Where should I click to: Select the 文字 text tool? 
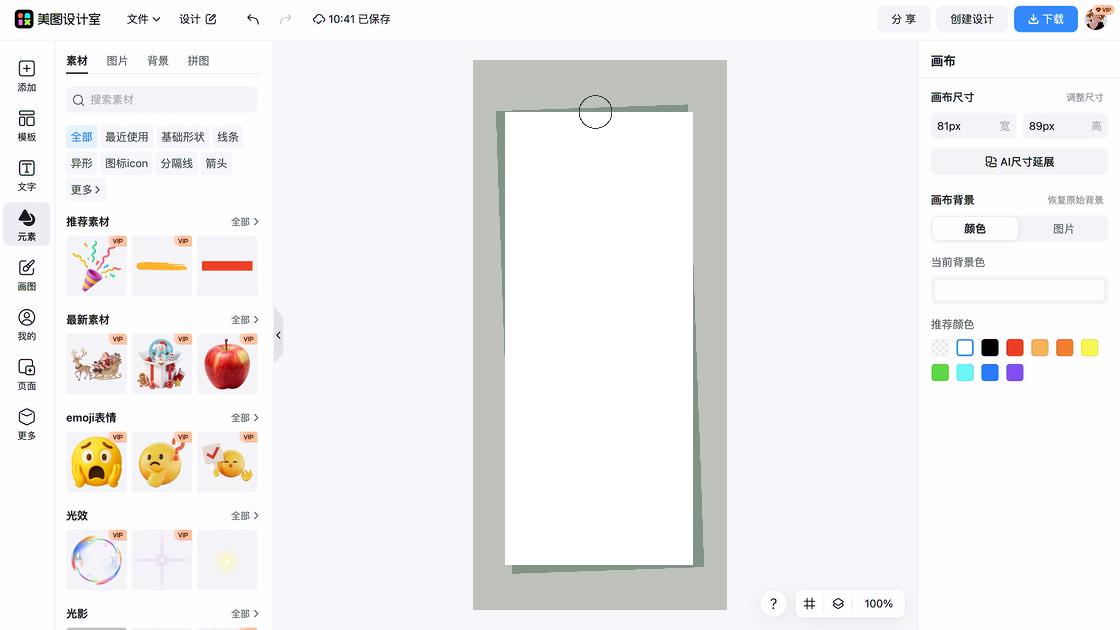point(27,175)
